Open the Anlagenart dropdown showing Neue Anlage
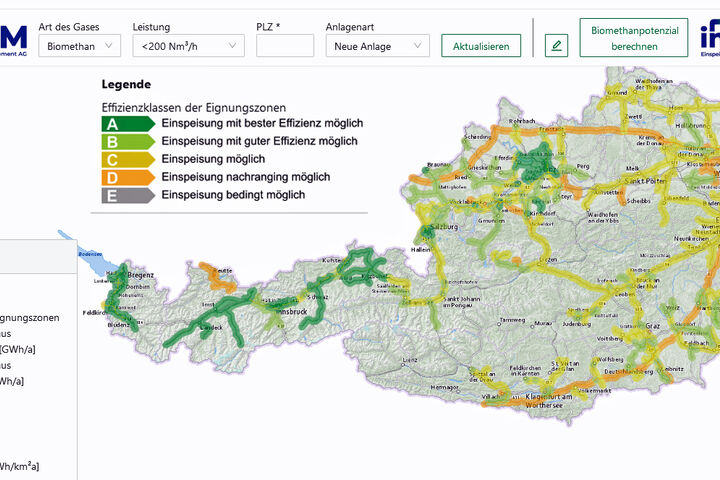The image size is (720, 480). click(377, 46)
